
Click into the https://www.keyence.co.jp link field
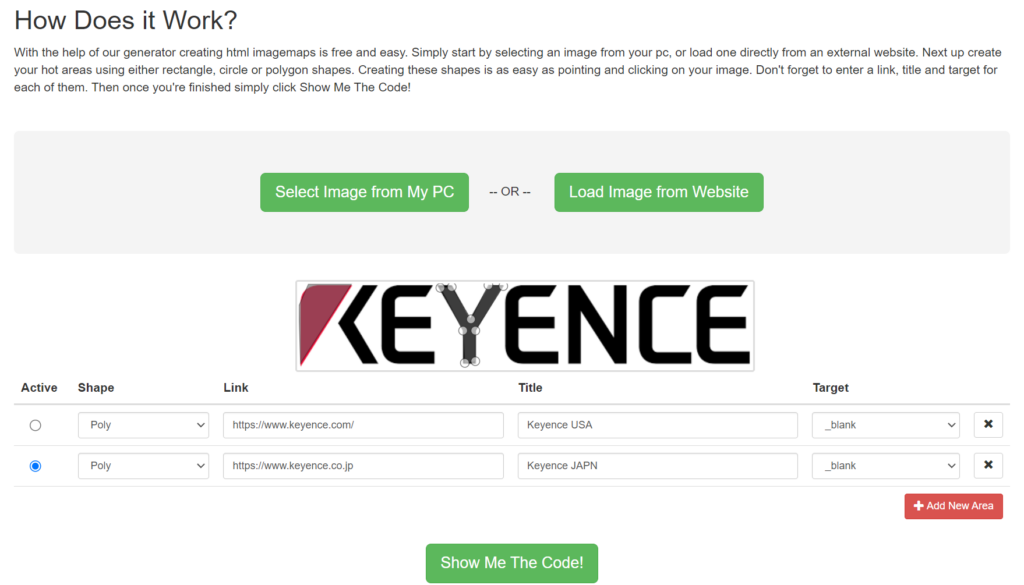[363, 466]
